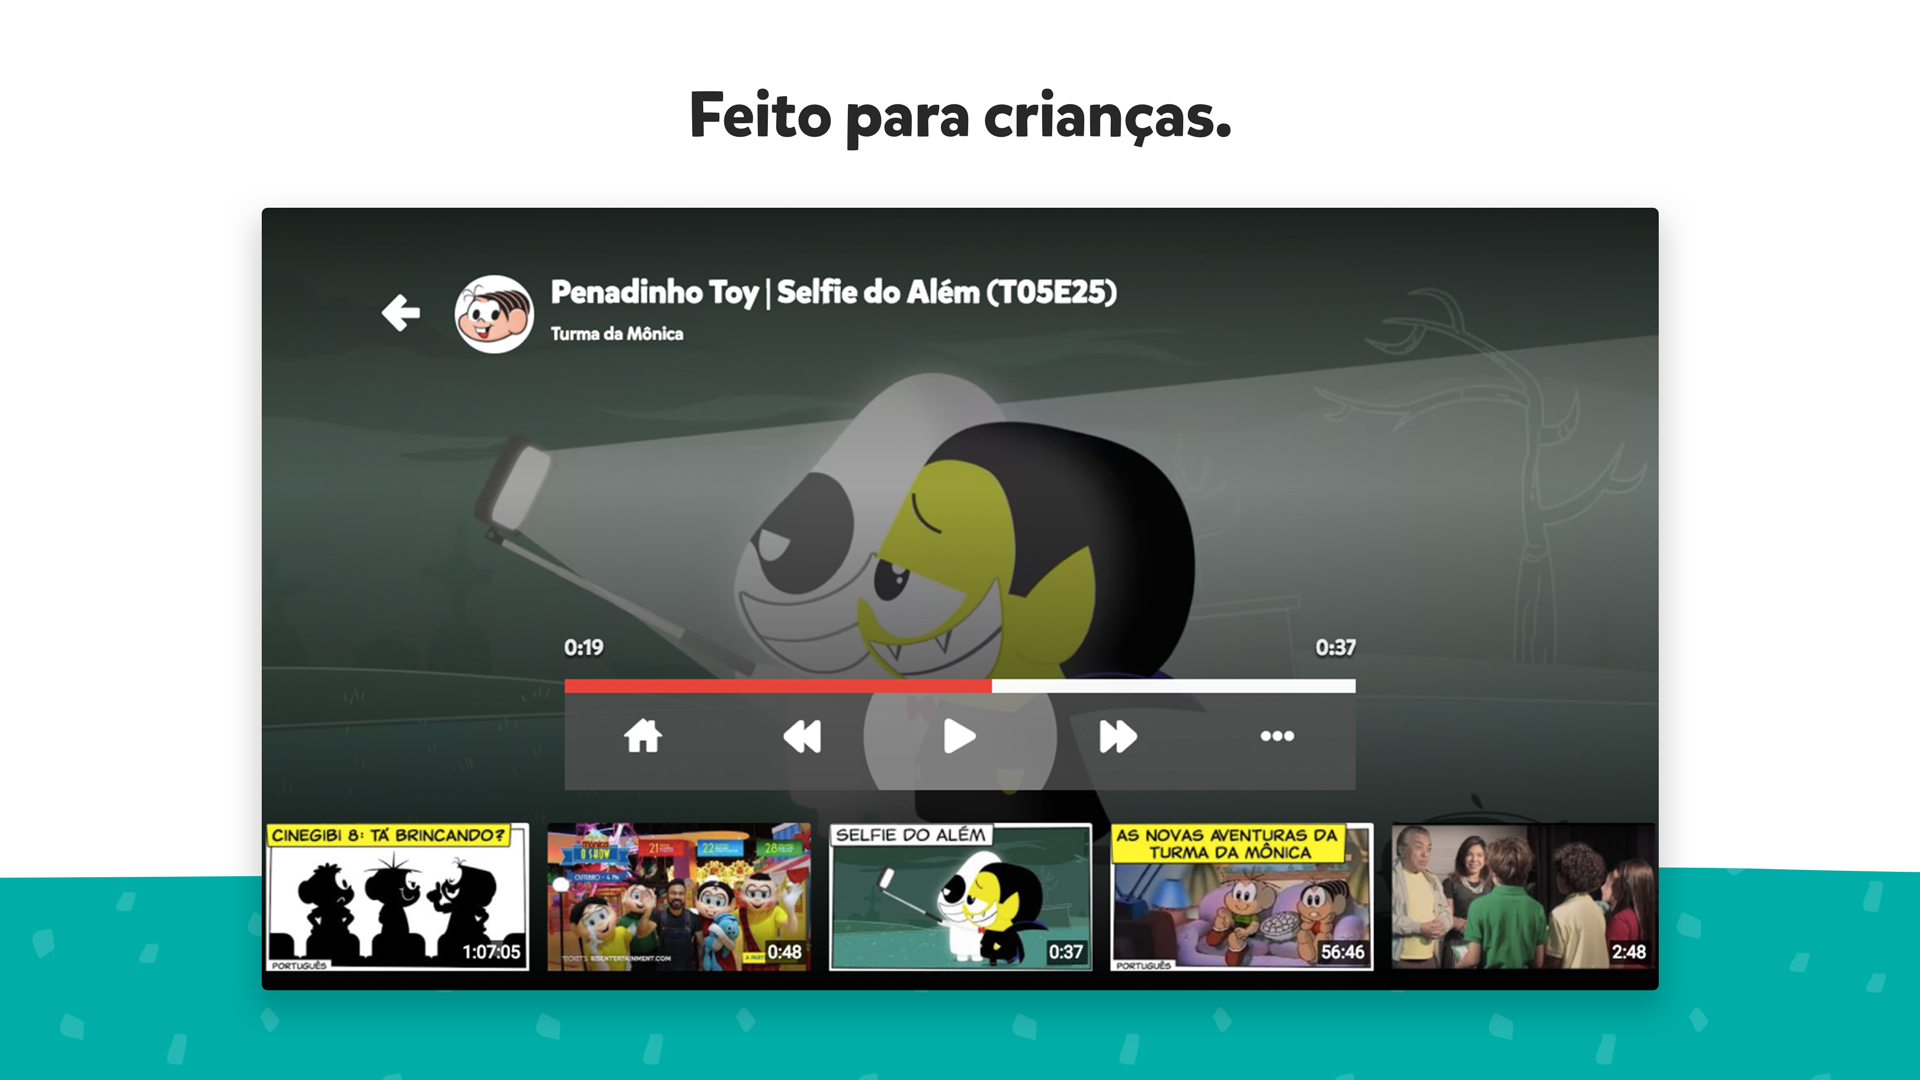Open the Turma da Mônica channel name link

616,334
